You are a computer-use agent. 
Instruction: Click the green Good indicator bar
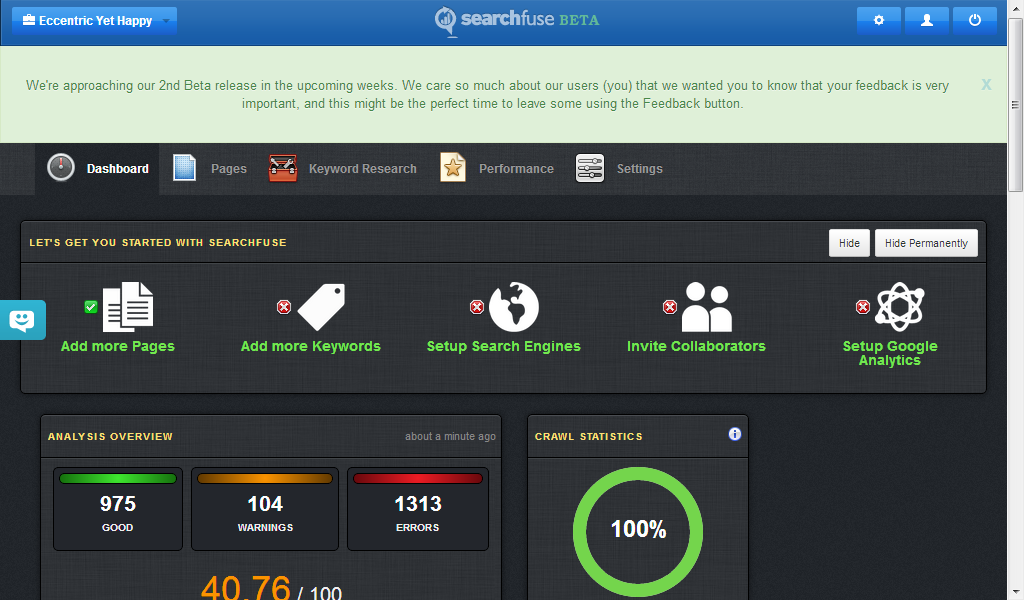tap(118, 479)
